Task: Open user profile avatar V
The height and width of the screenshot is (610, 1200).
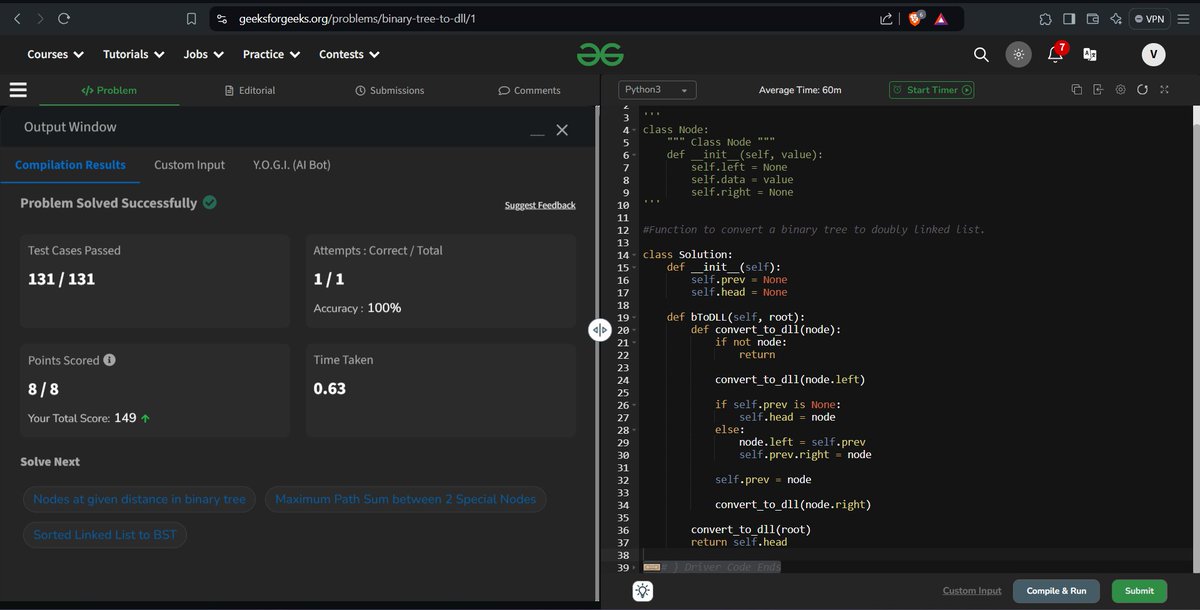Action: tap(1153, 55)
